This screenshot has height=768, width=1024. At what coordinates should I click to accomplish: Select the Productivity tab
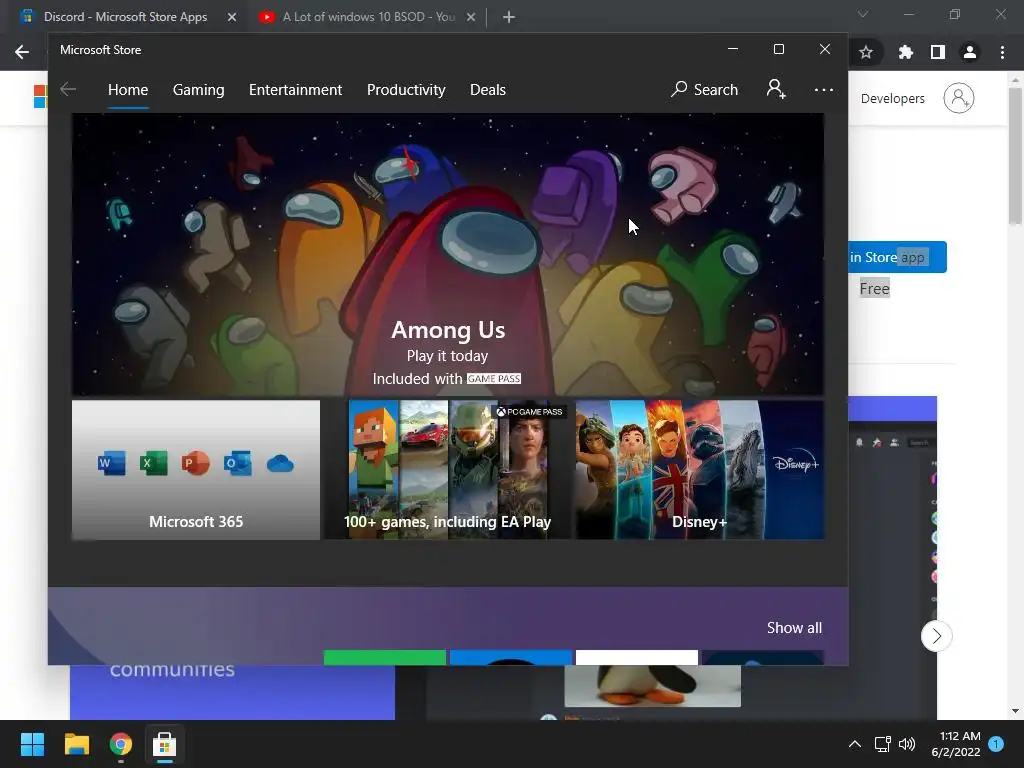point(406,89)
